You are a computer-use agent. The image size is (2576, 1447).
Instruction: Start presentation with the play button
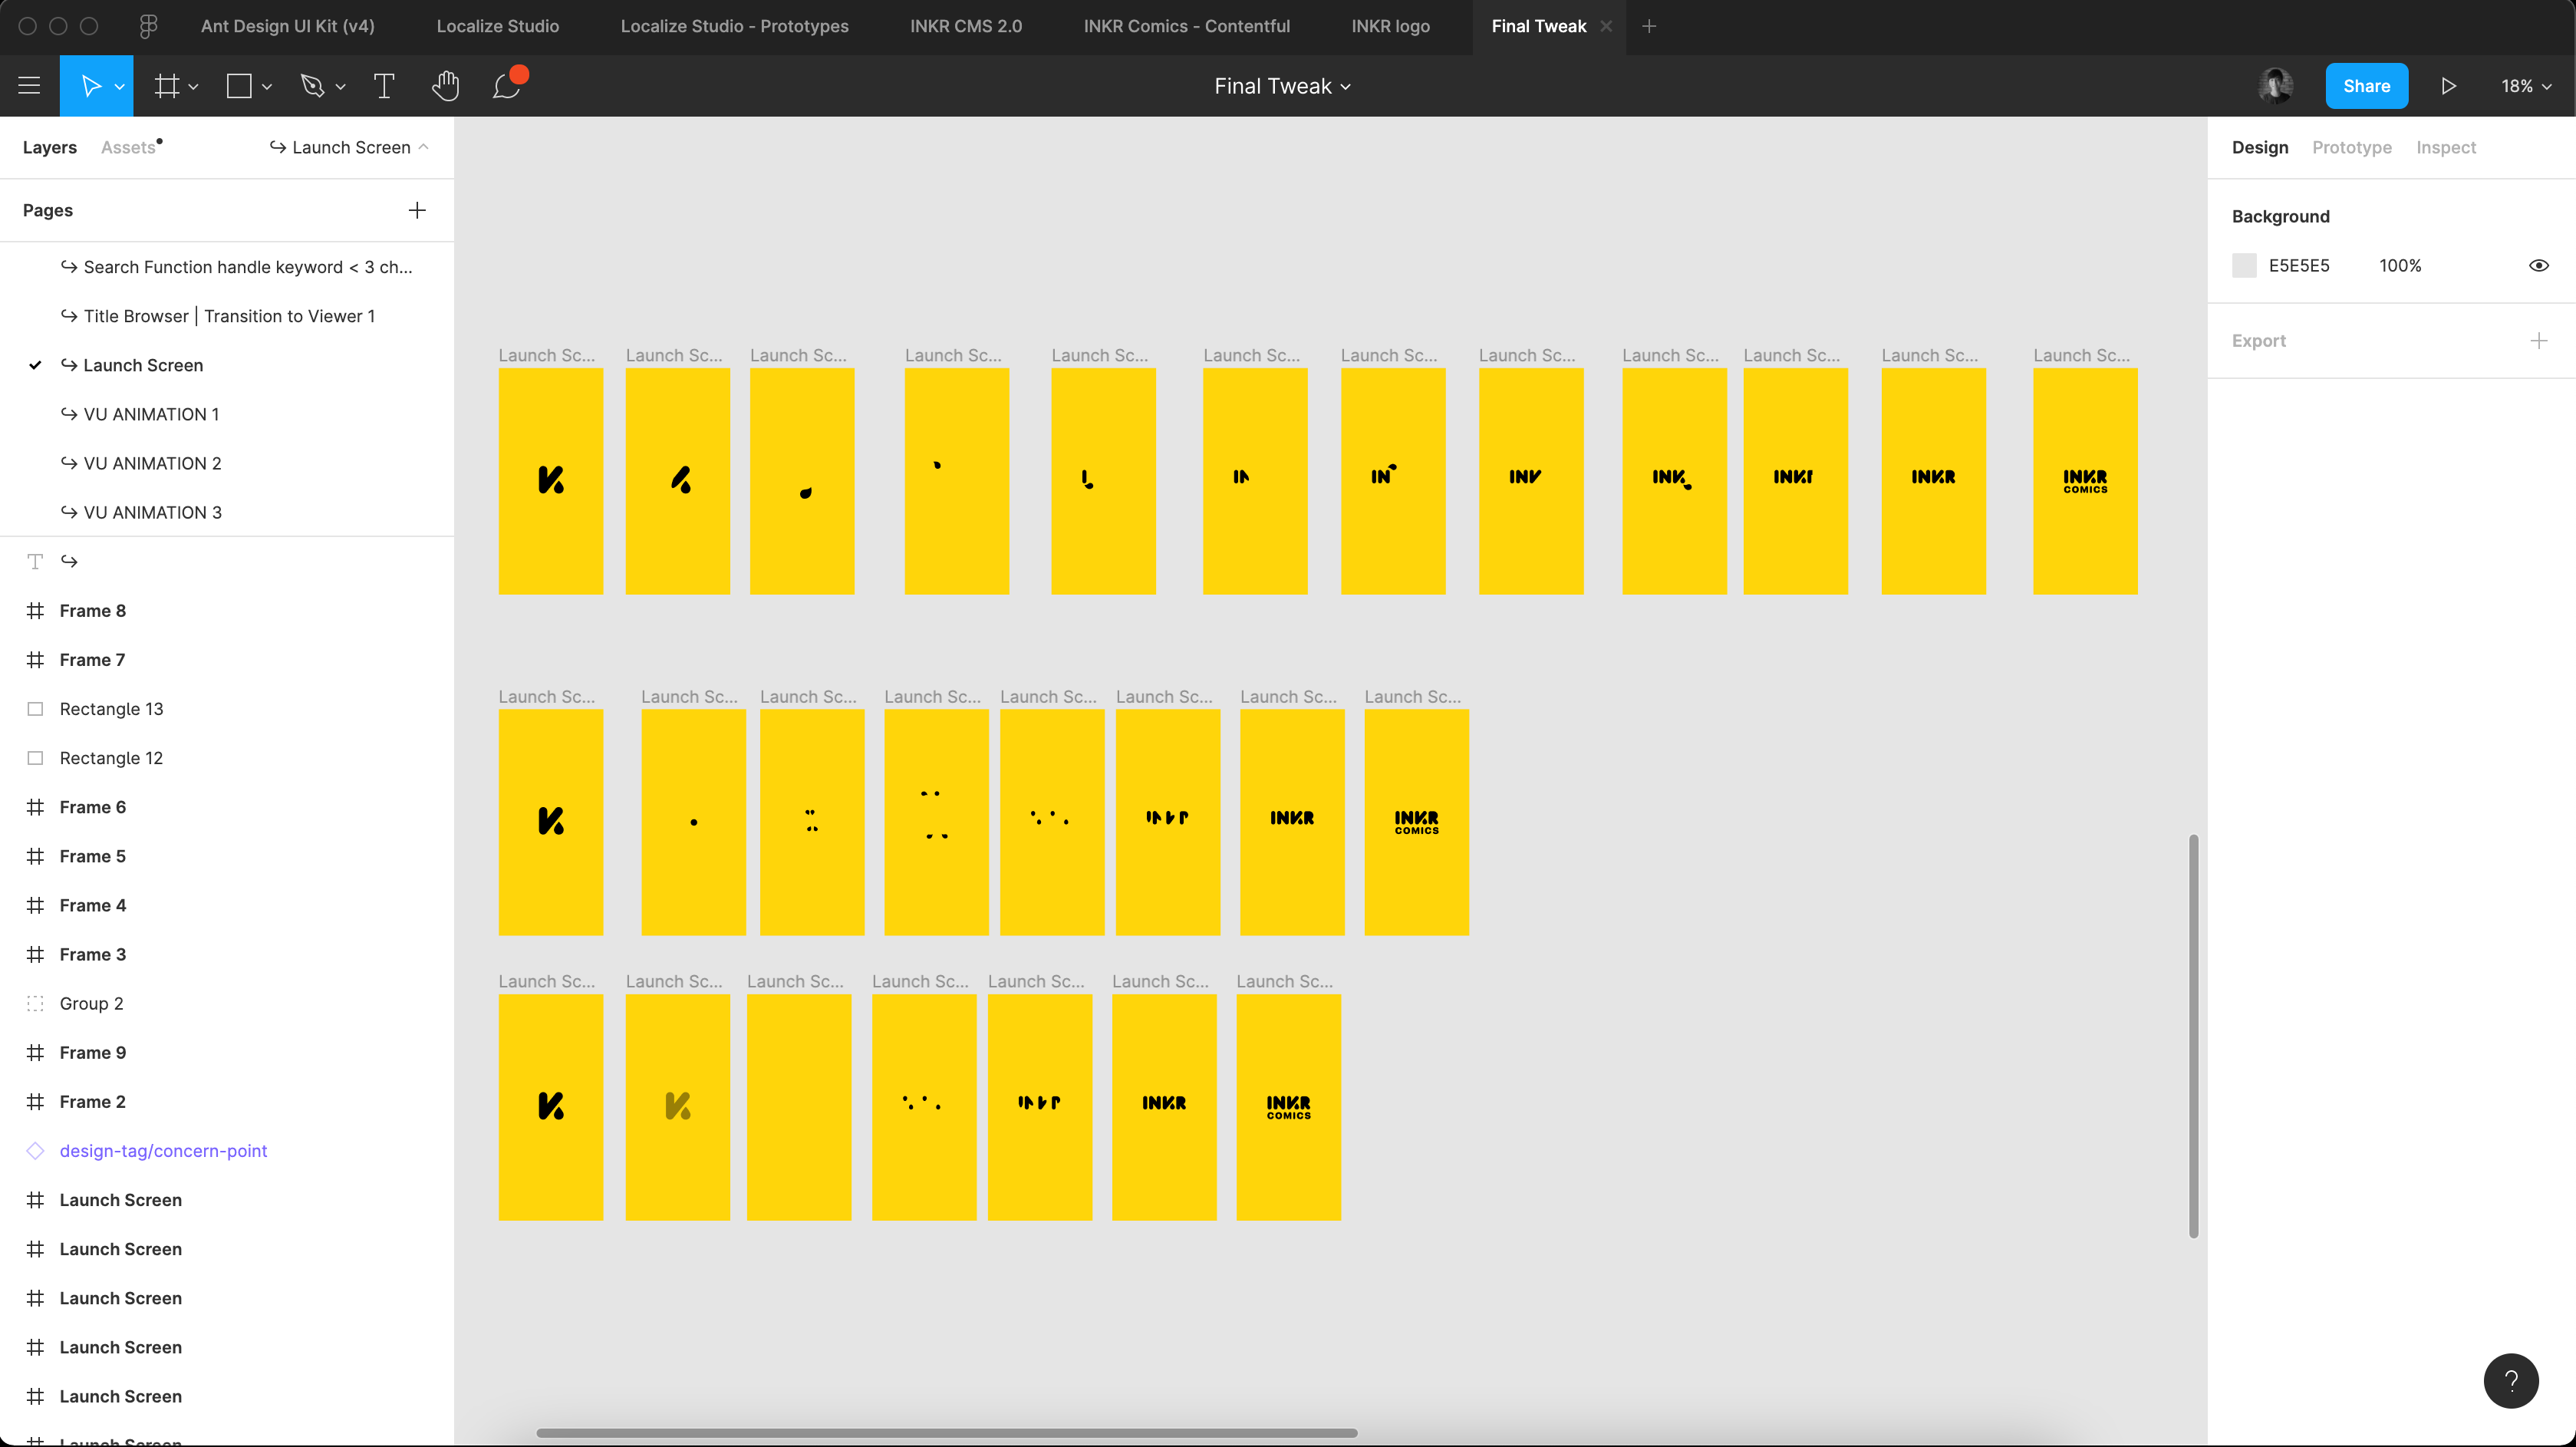(x=2449, y=86)
